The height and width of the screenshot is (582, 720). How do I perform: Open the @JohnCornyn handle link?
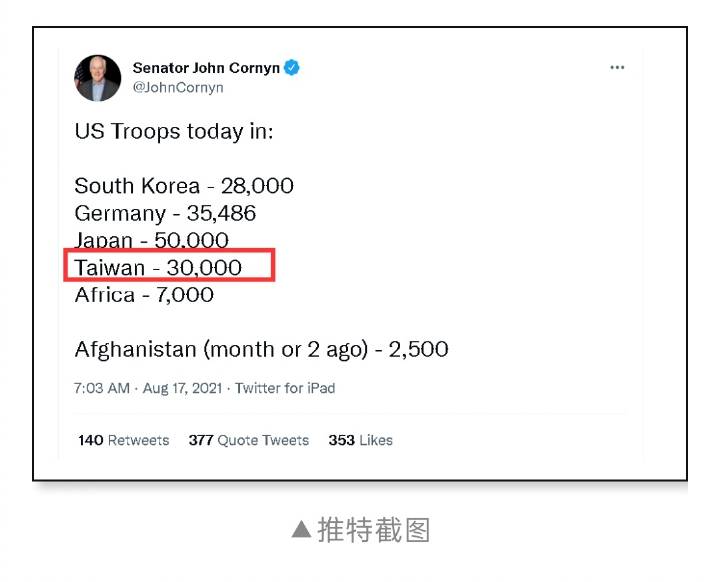click(178, 87)
